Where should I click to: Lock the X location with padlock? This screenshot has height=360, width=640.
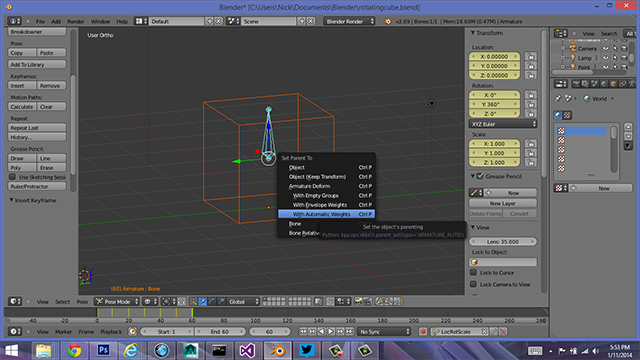point(531,56)
